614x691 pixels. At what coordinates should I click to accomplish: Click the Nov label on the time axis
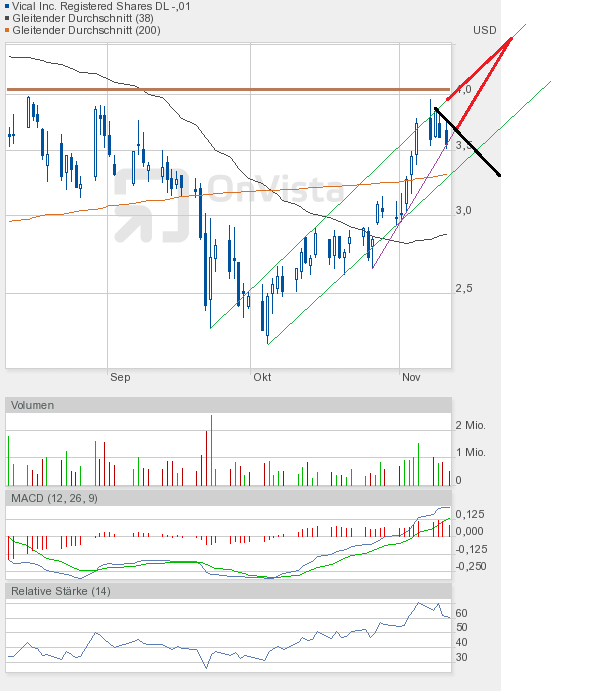click(410, 377)
